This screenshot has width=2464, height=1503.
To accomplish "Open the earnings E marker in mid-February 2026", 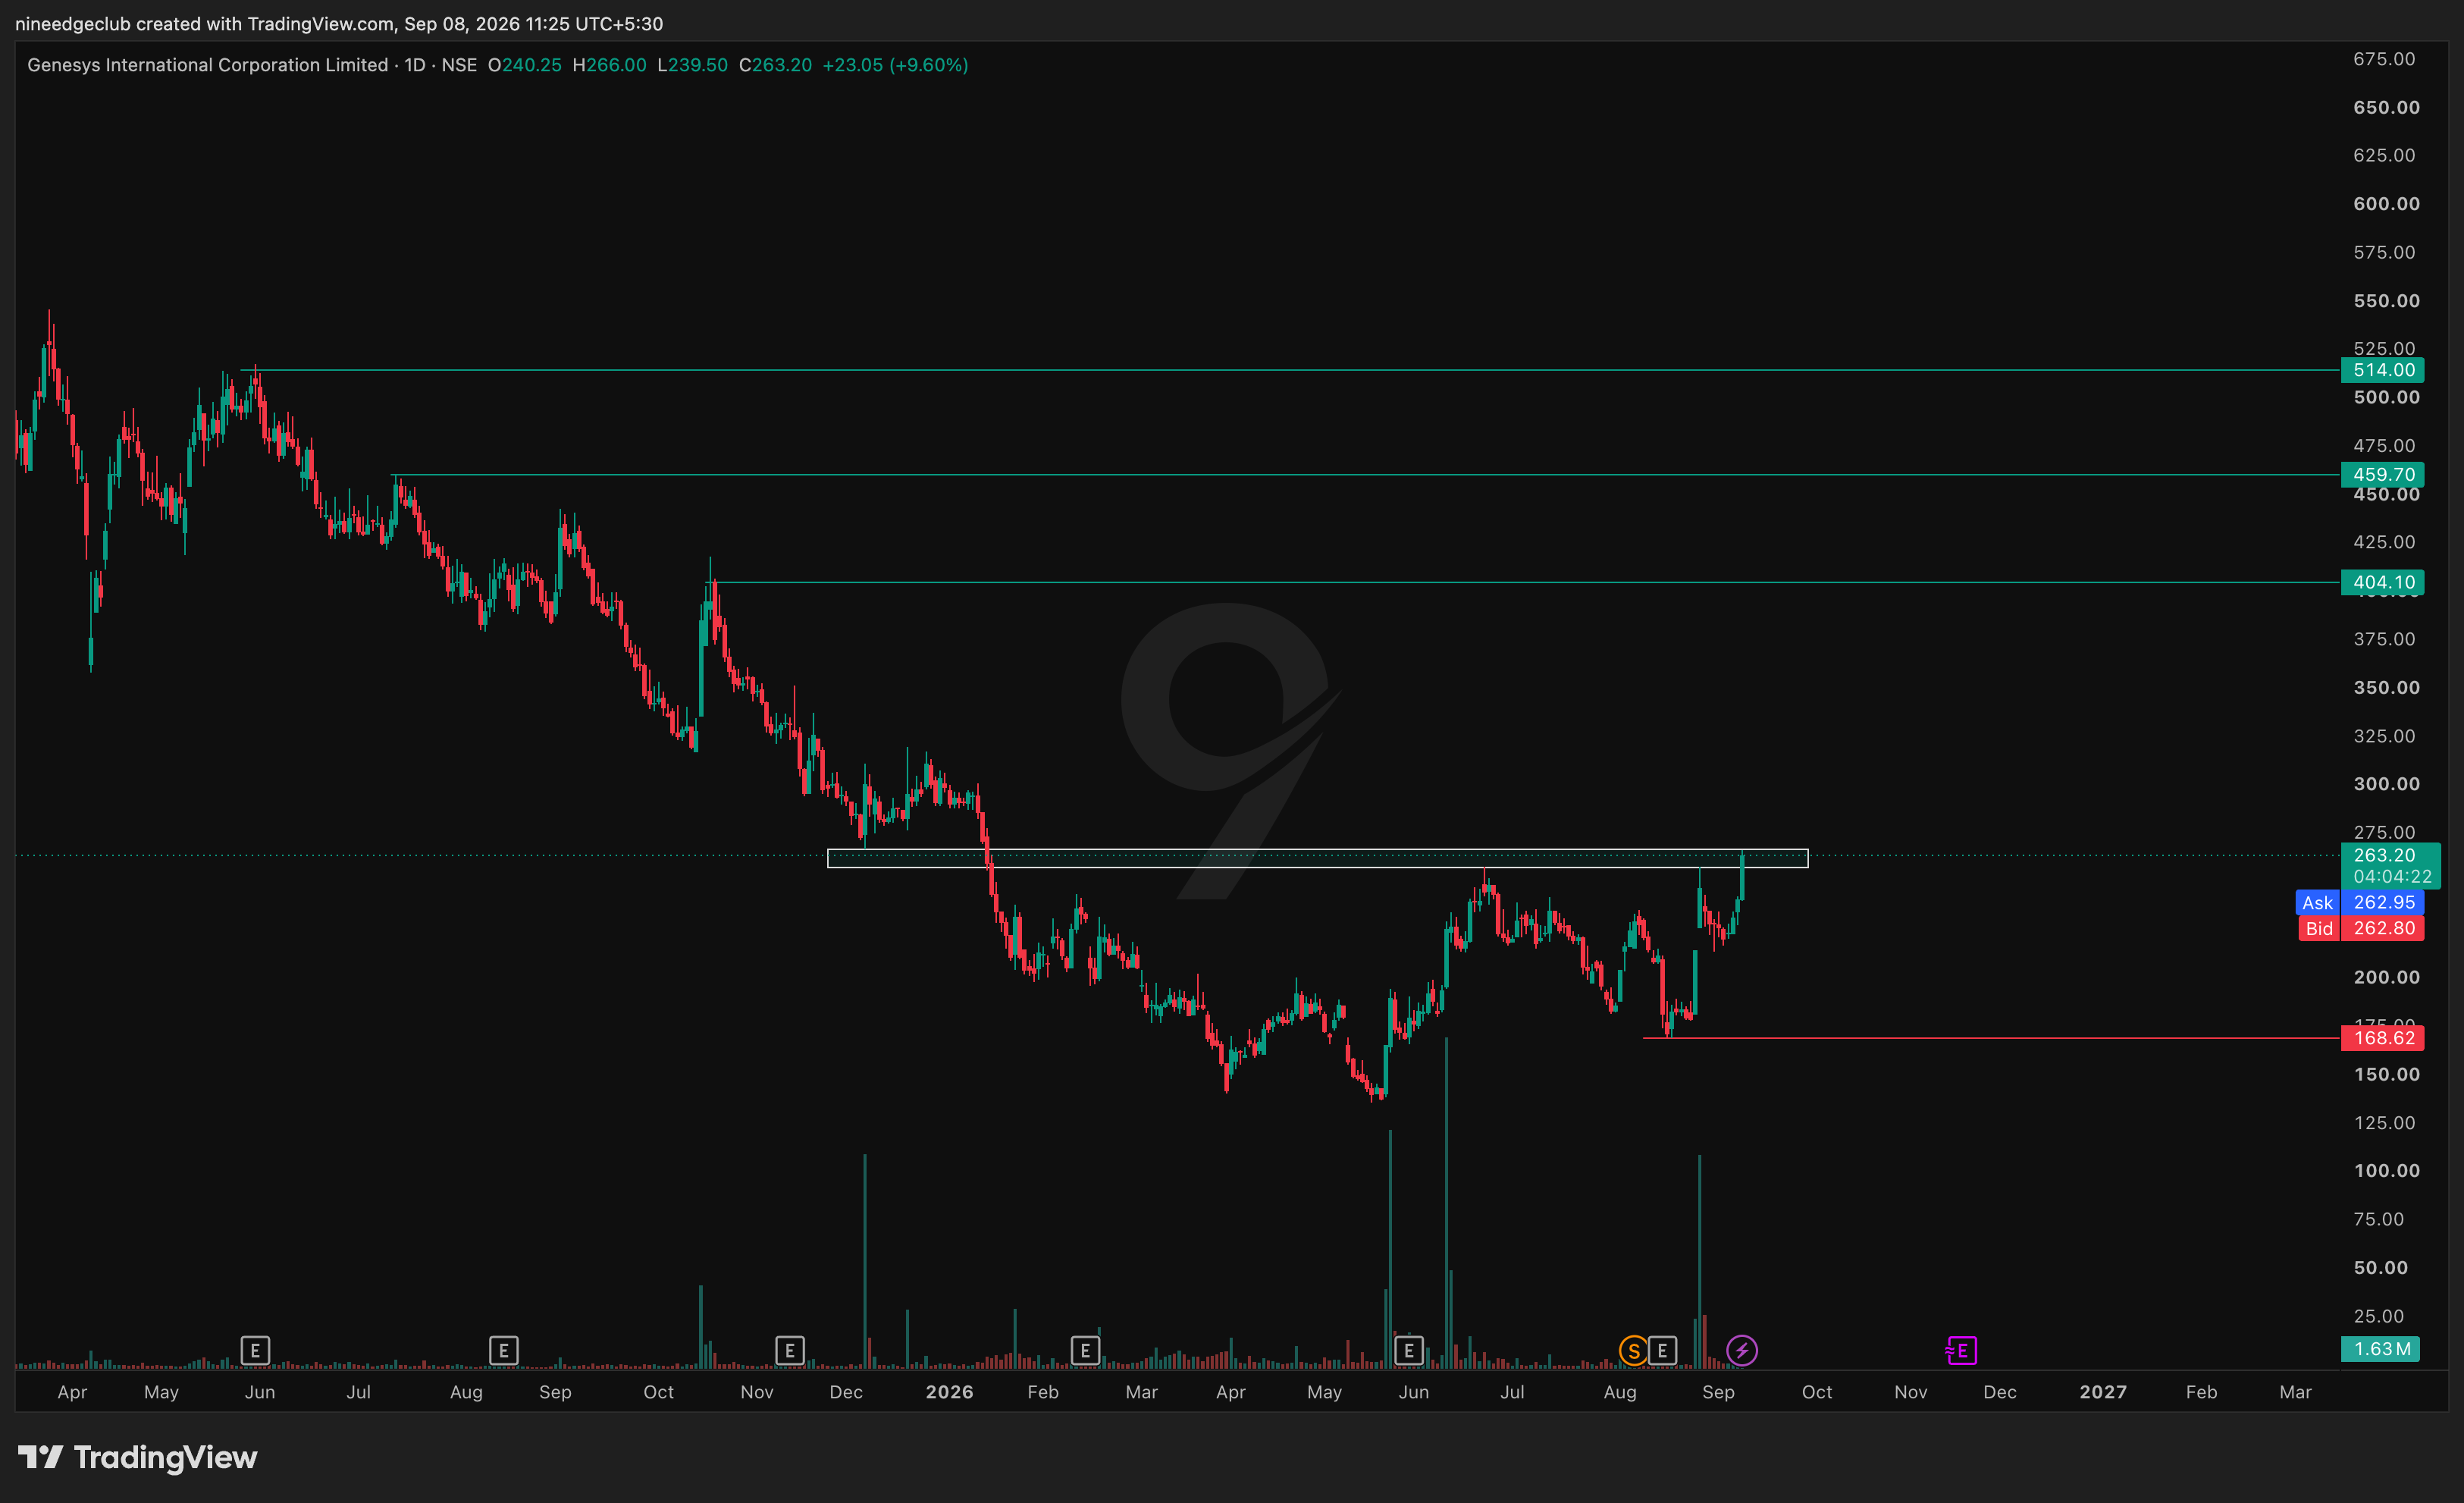I will (1085, 1351).
